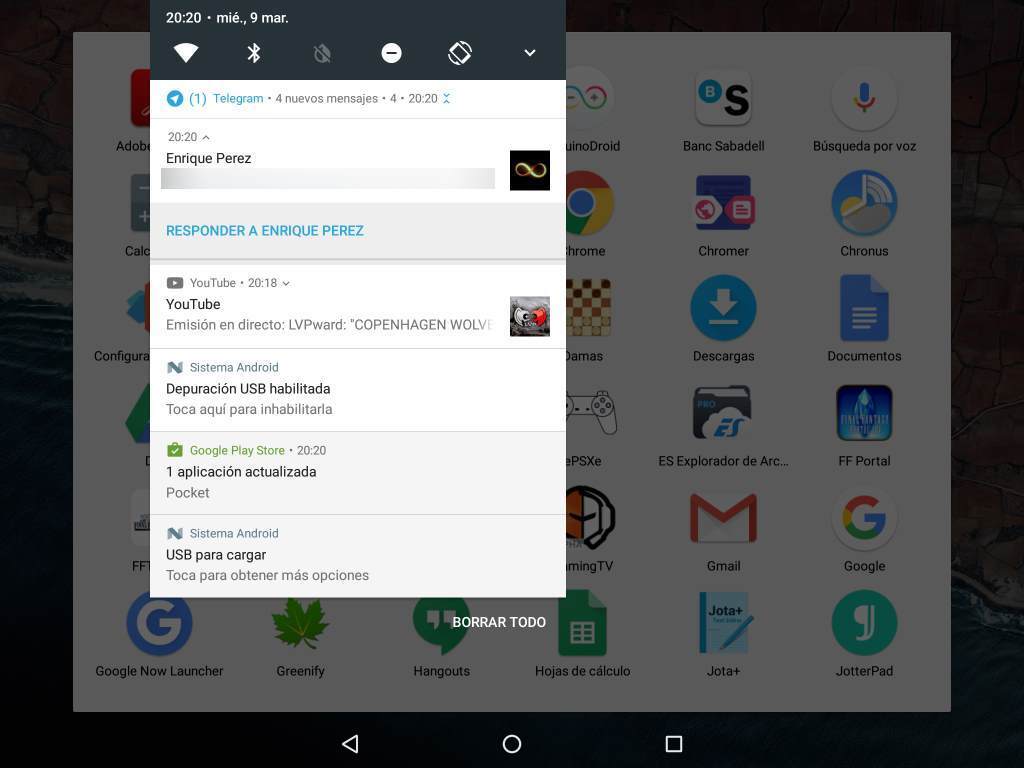This screenshot has height=768, width=1024.
Task: Toggle Wi-Fi in quick settings
Action: tap(186, 53)
